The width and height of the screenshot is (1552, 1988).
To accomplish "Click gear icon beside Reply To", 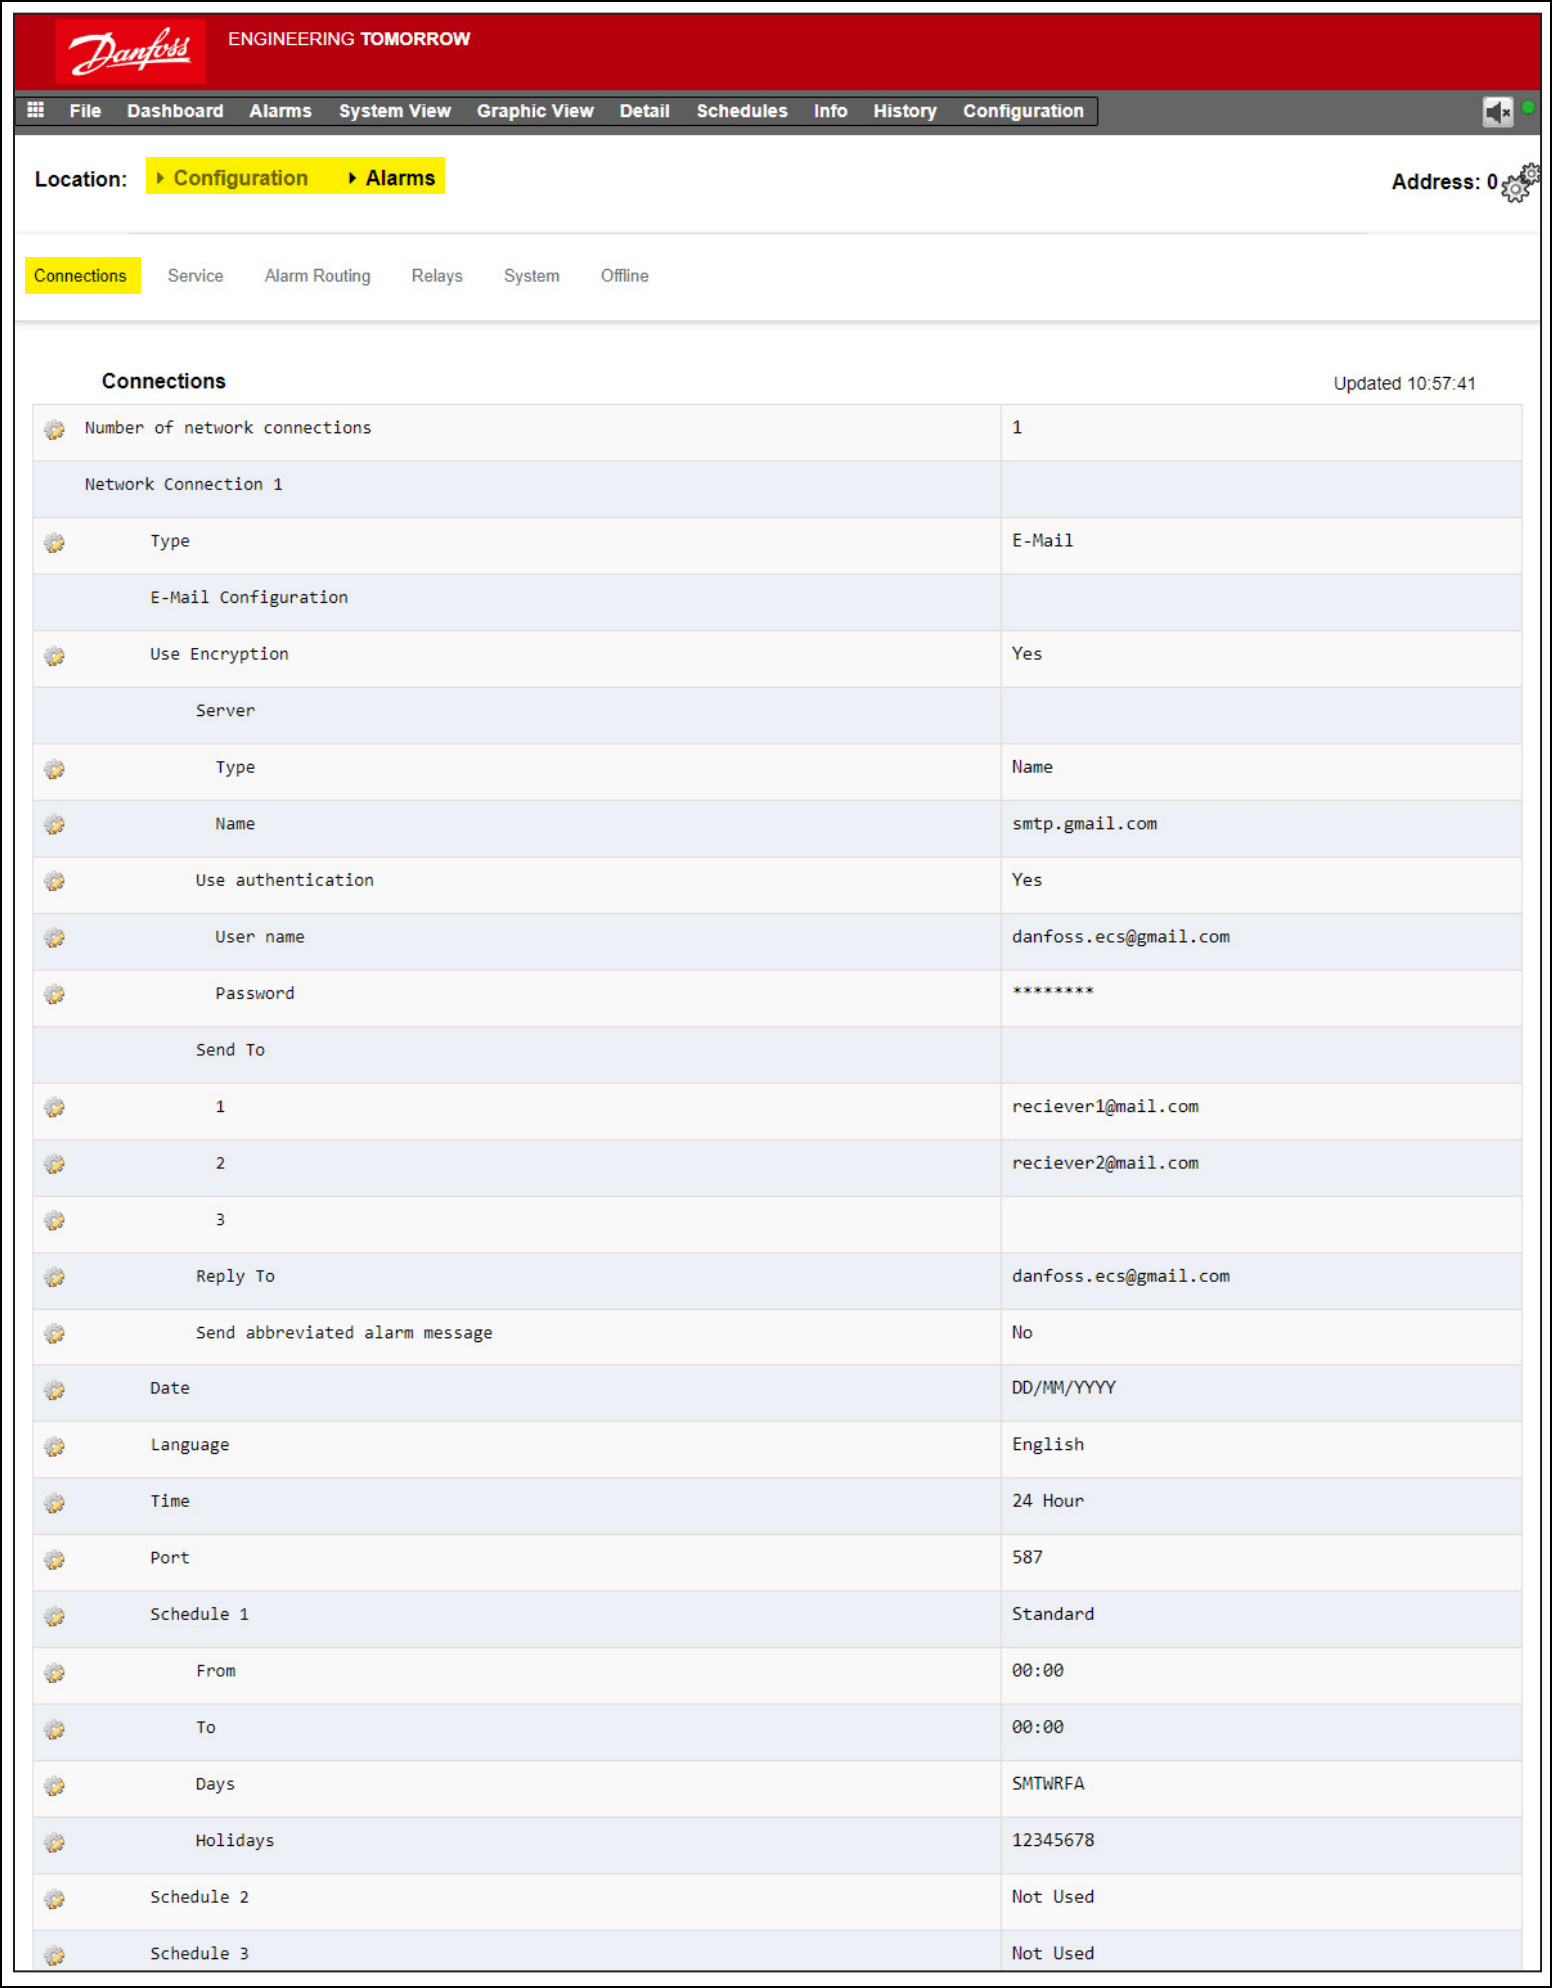I will (55, 1277).
